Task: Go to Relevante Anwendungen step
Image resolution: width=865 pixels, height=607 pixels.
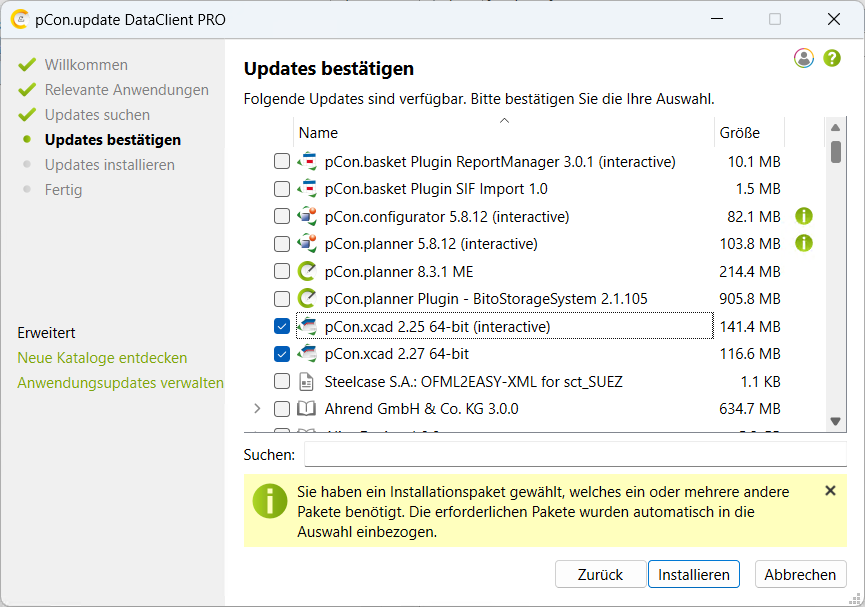Action: click(x=126, y=89)
